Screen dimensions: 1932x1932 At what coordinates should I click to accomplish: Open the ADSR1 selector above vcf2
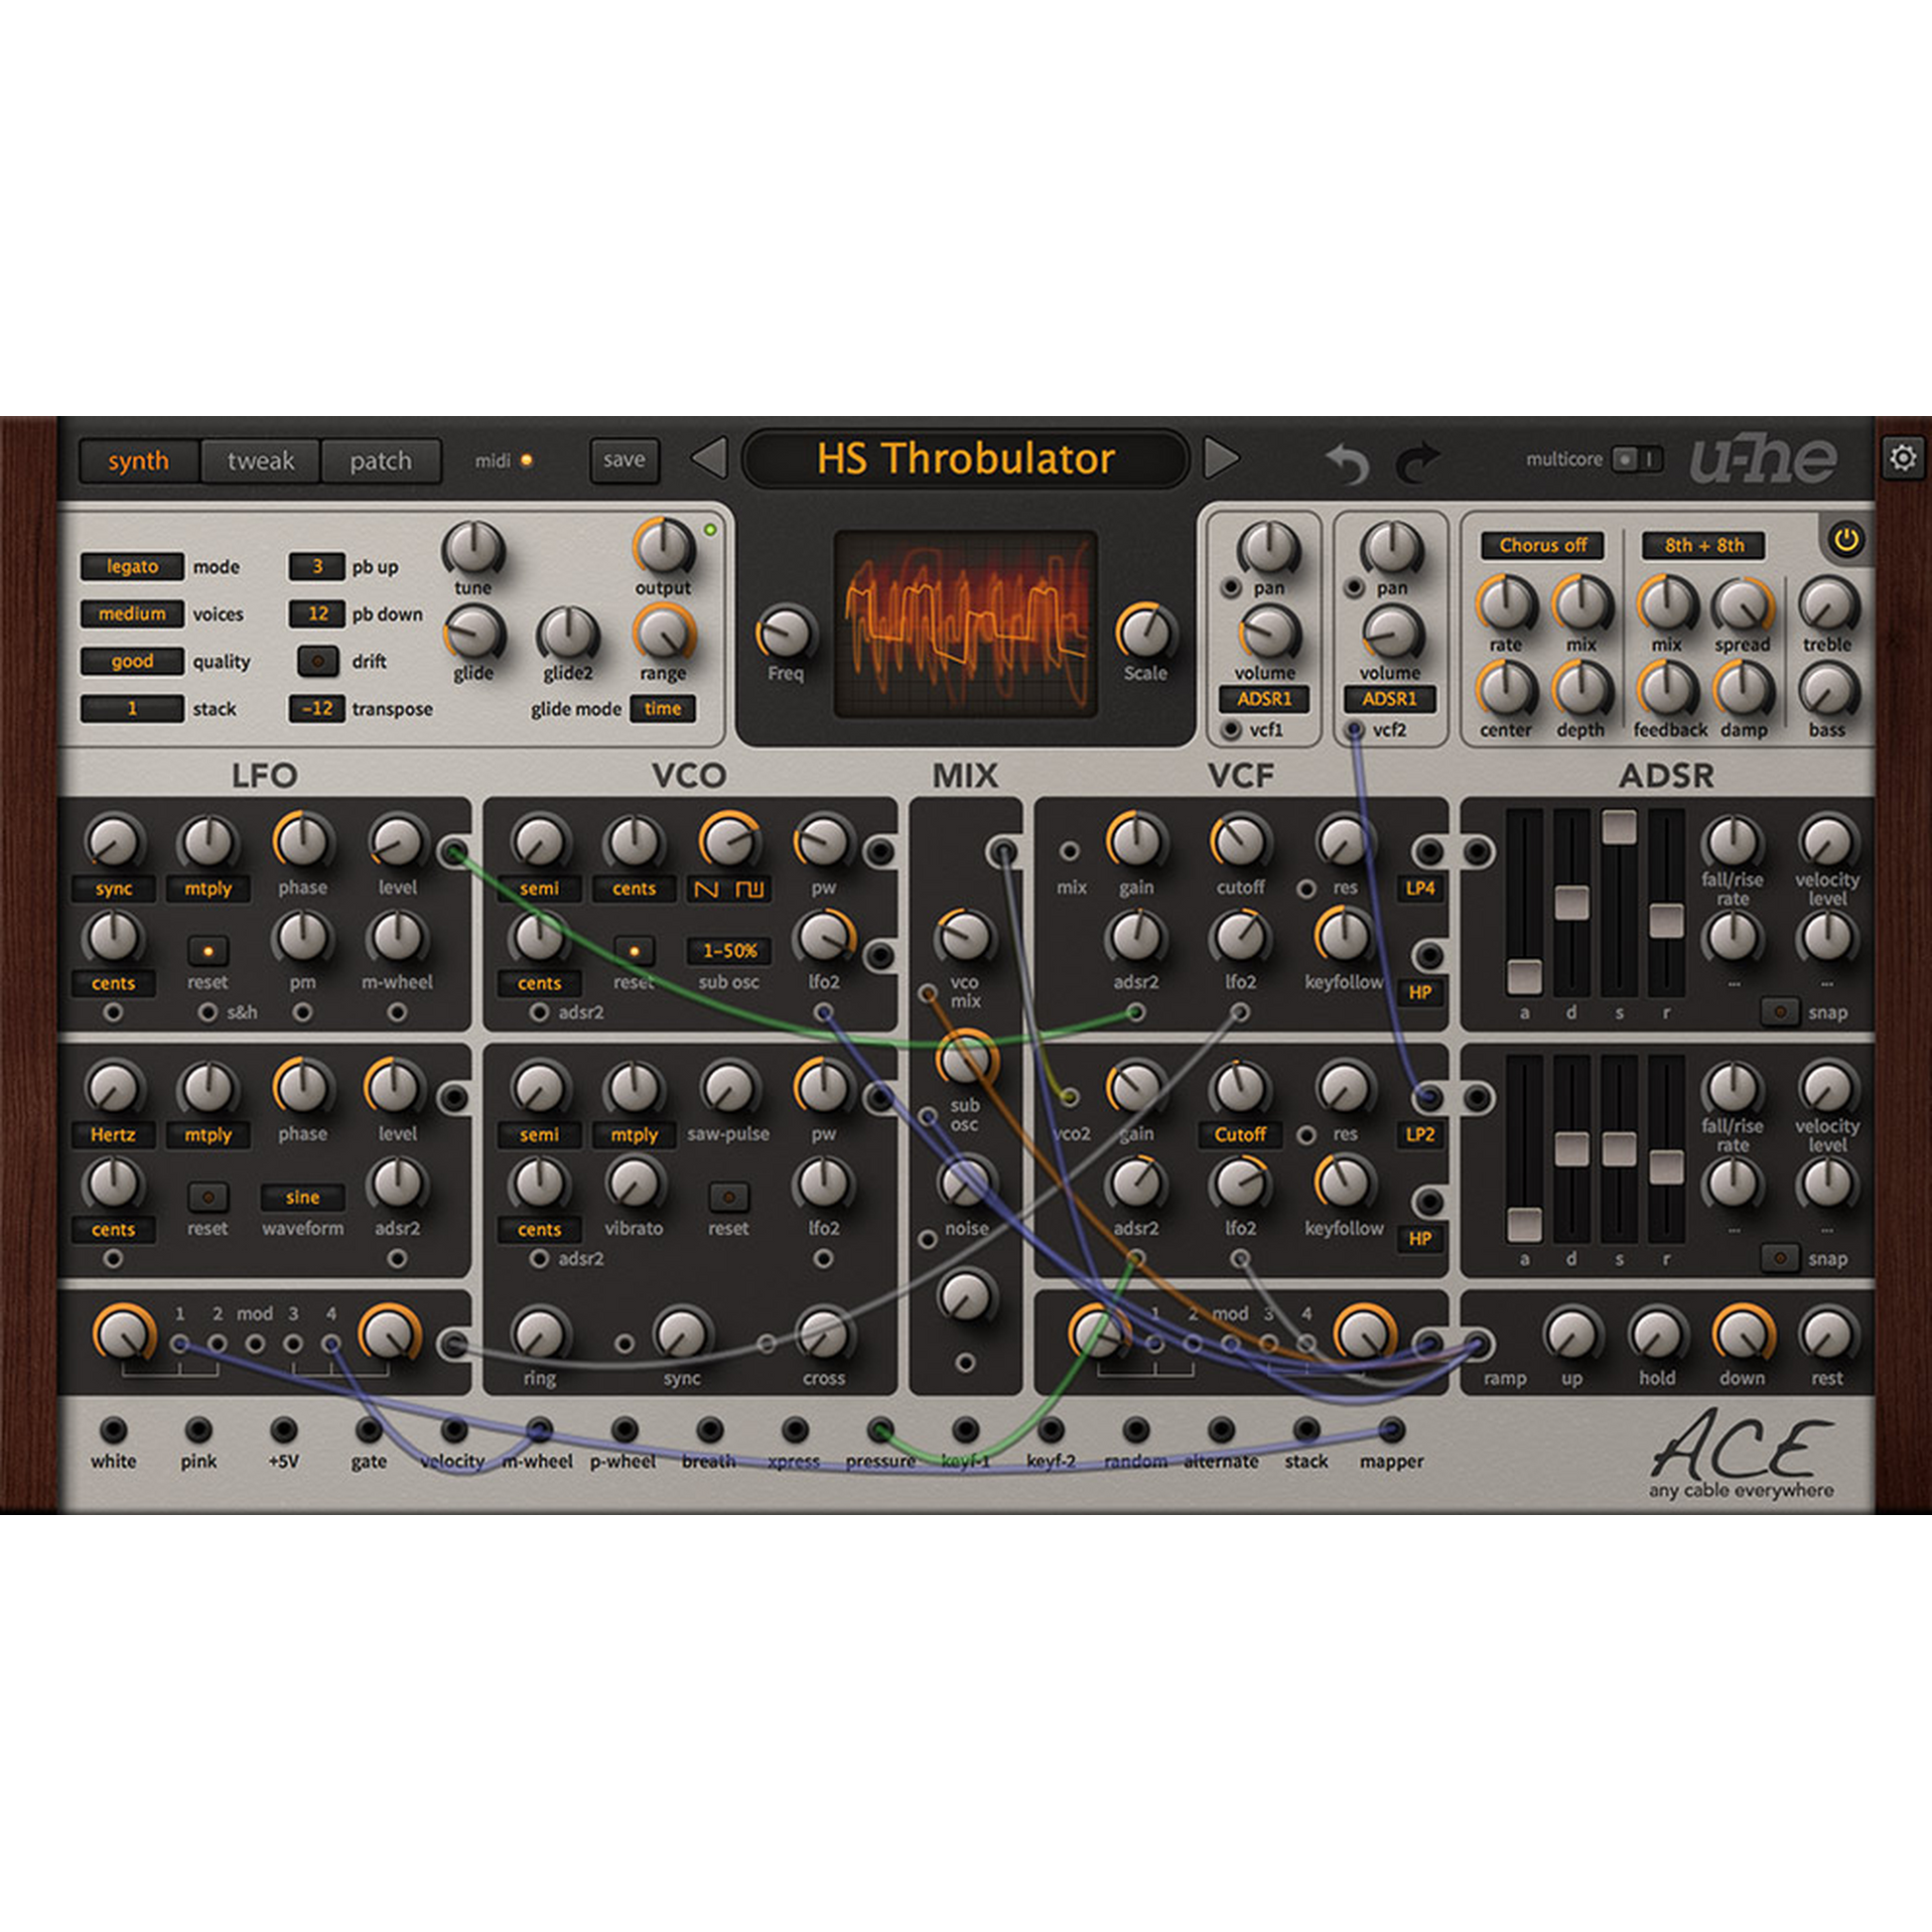coord(1390,699)
